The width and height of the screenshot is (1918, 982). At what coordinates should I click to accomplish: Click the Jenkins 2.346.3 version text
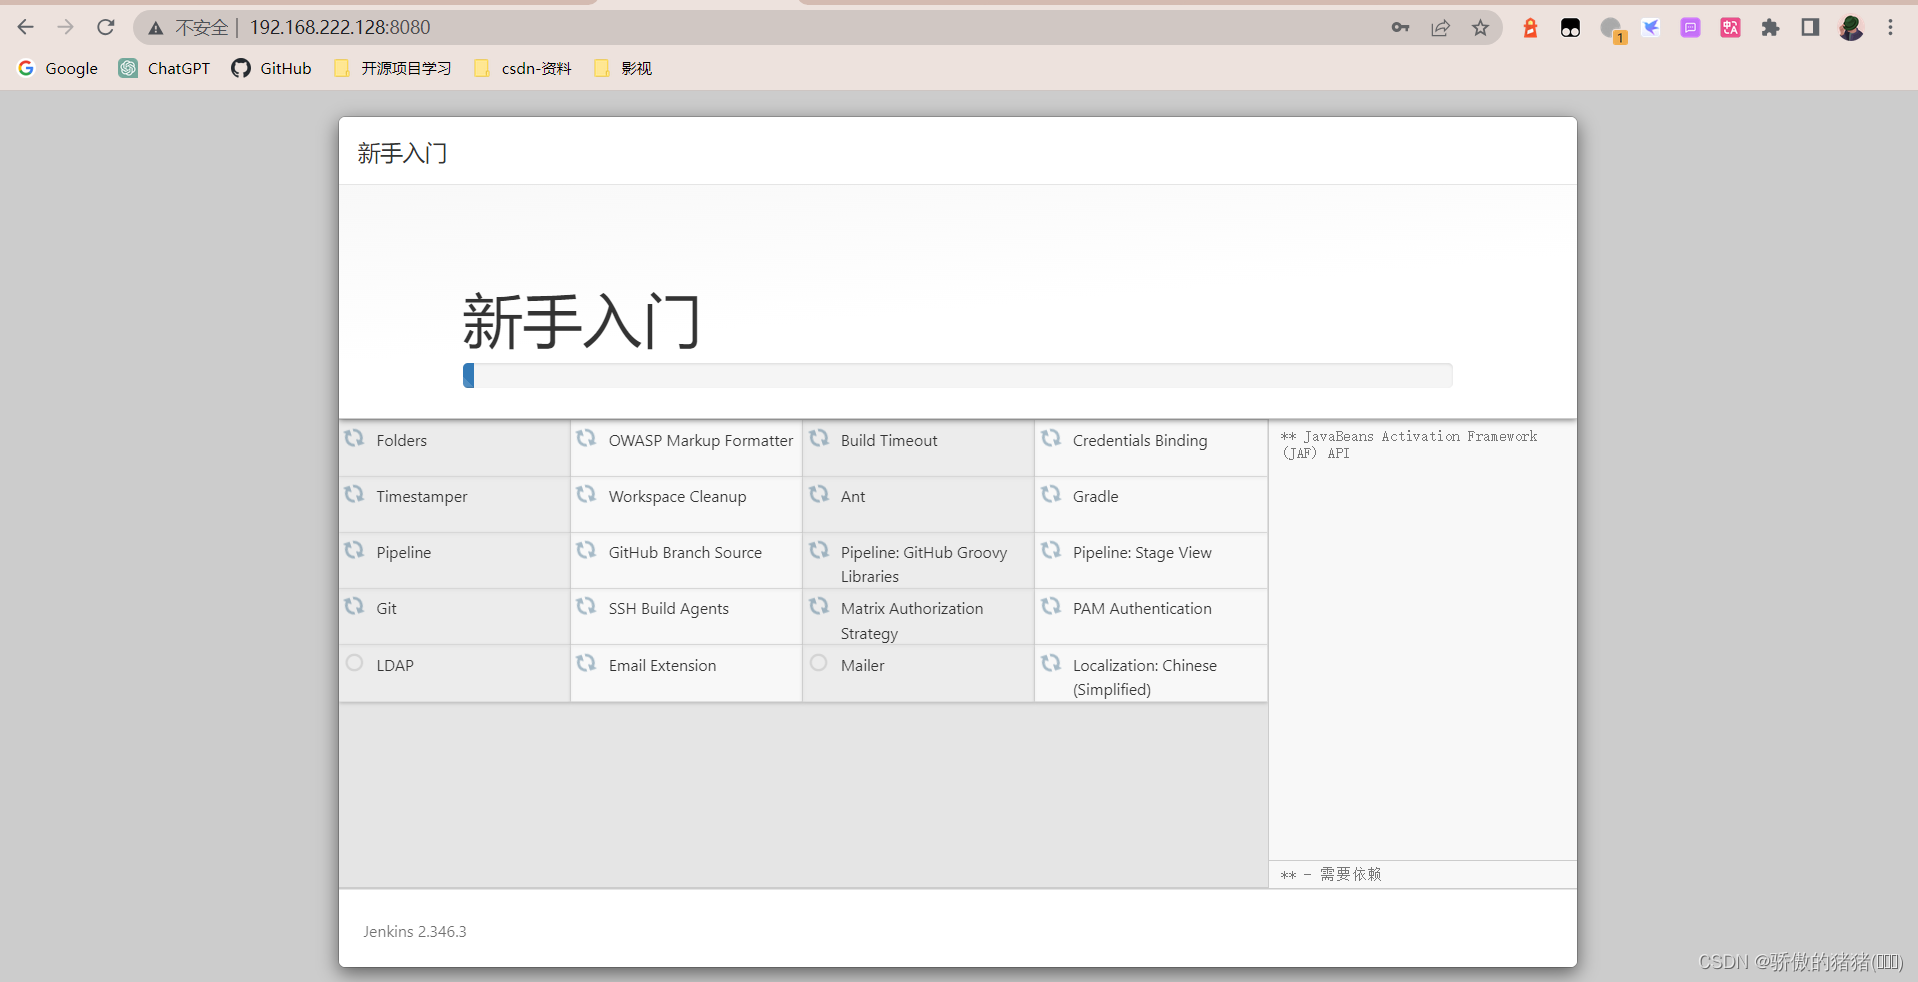coord(415,932)
